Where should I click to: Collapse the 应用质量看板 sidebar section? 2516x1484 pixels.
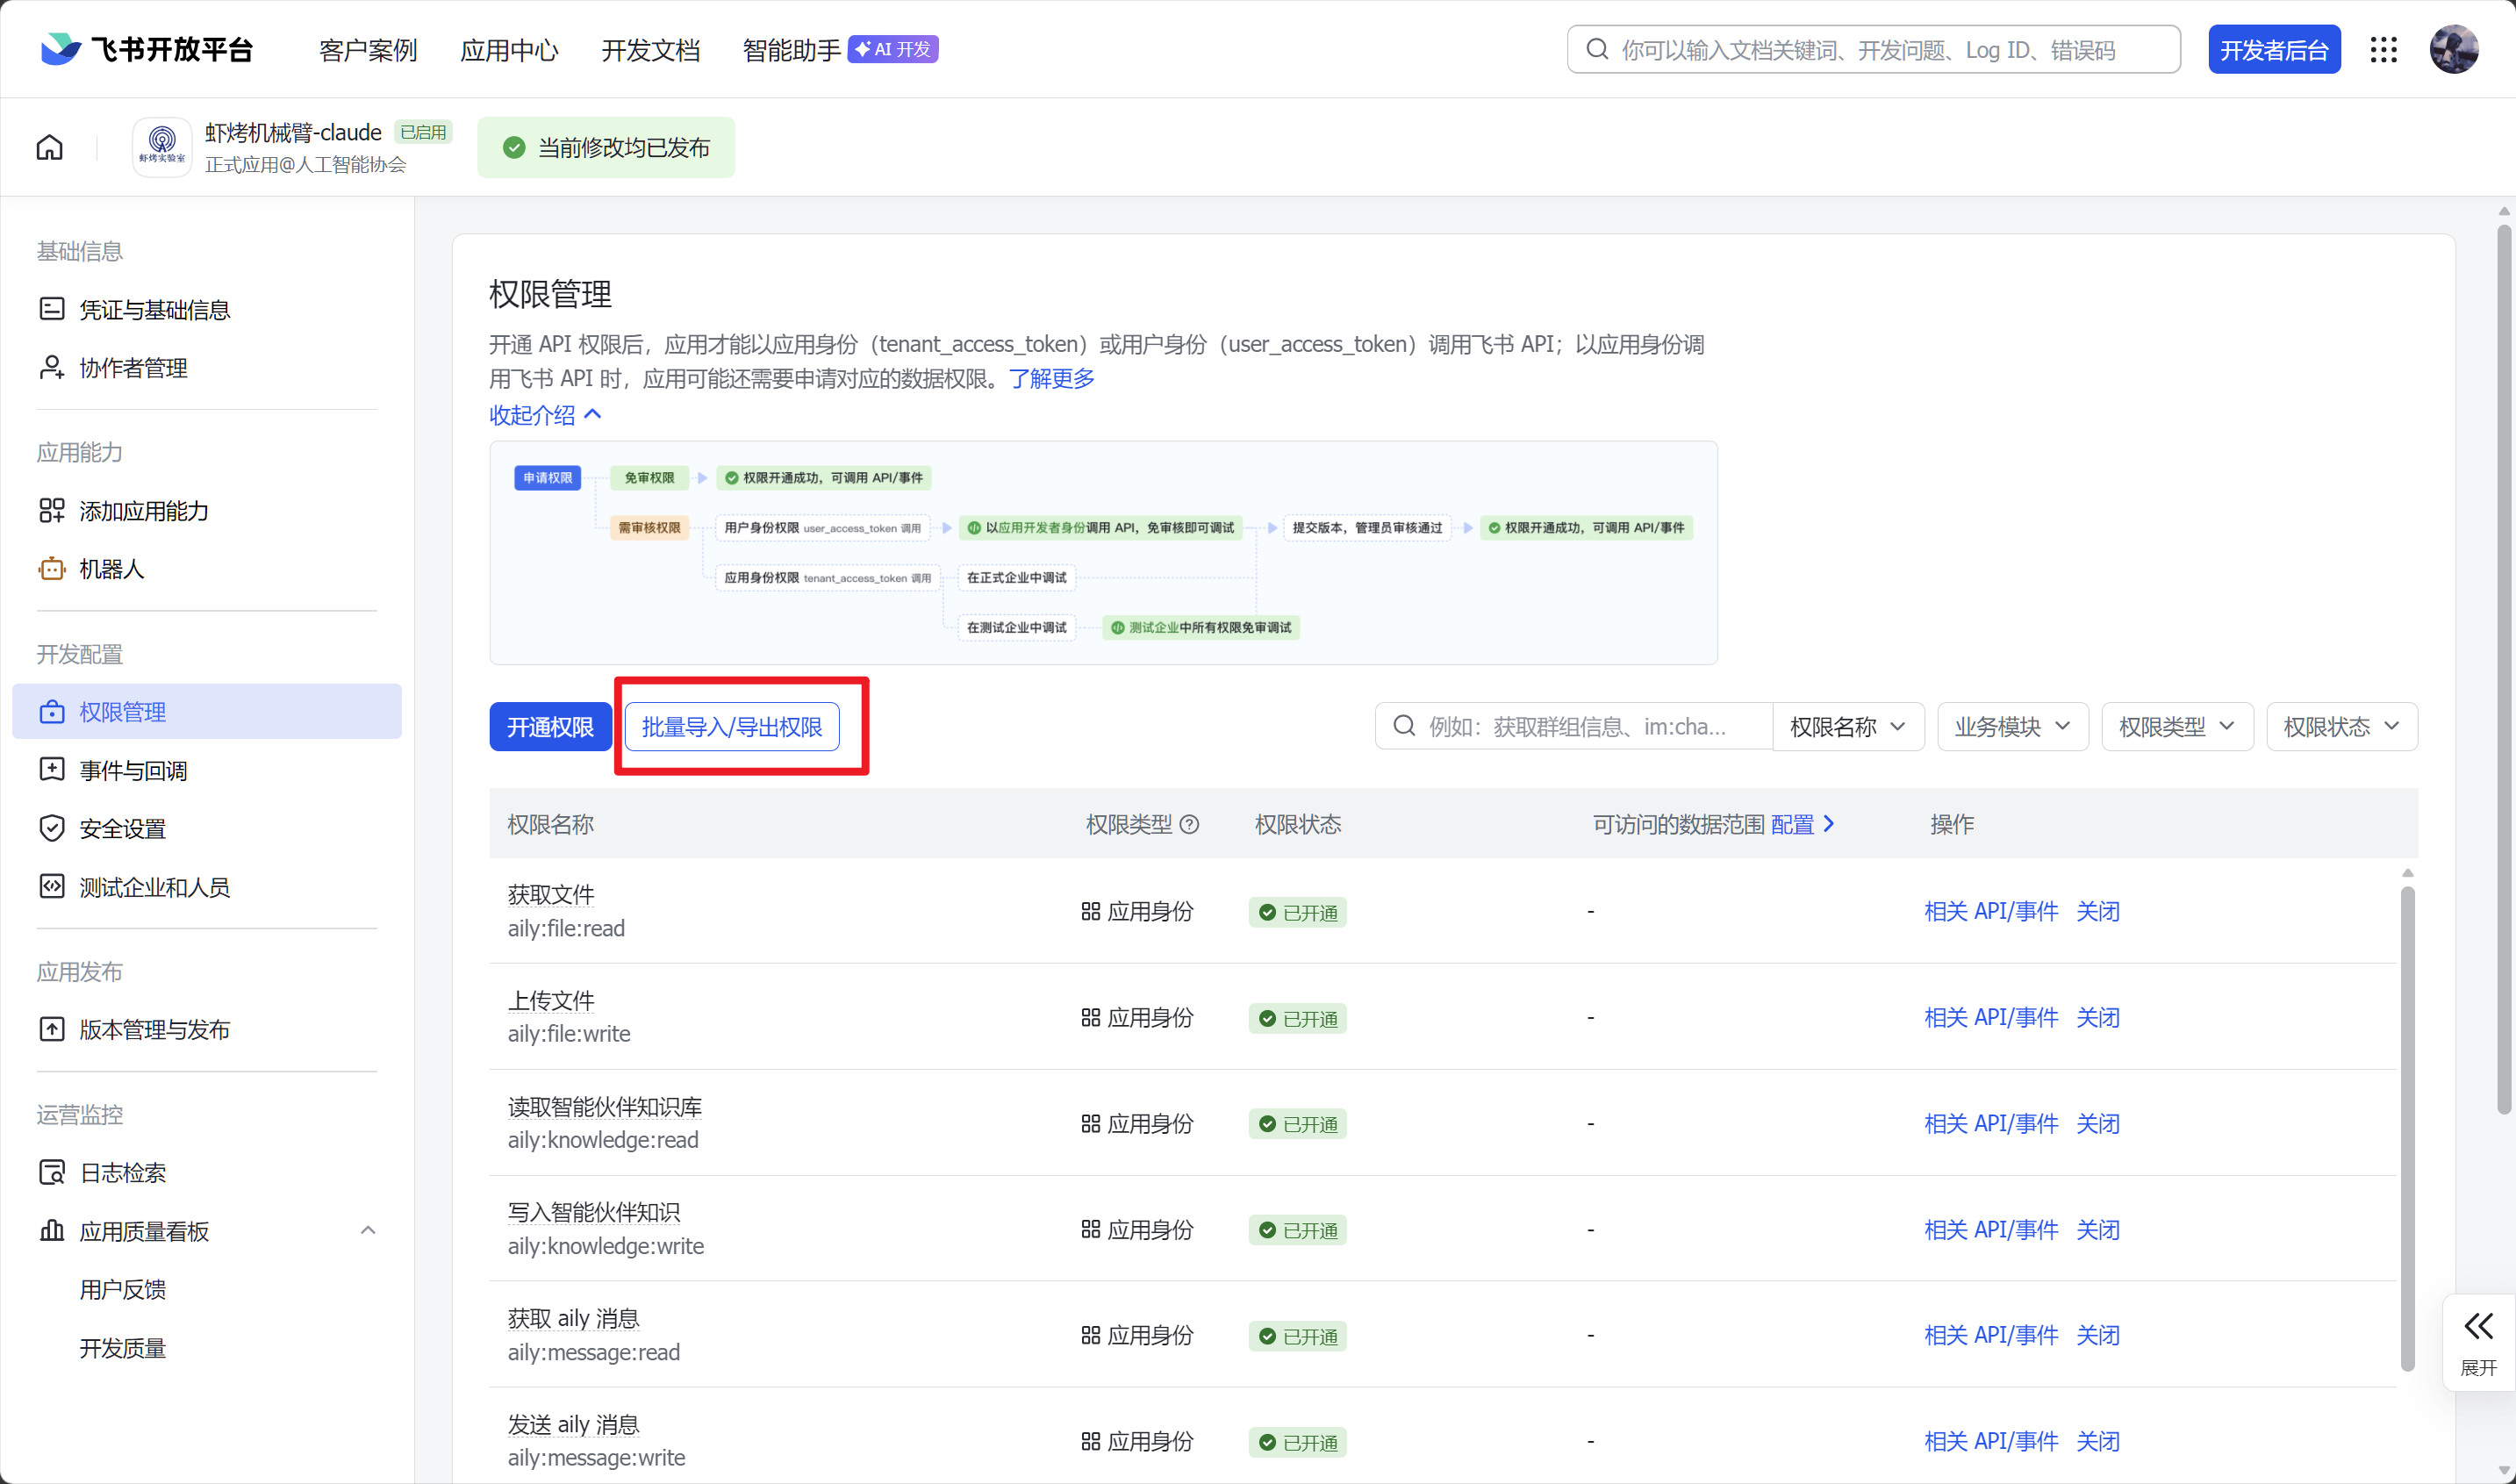pyautogui.click(x=368, y=1230)
